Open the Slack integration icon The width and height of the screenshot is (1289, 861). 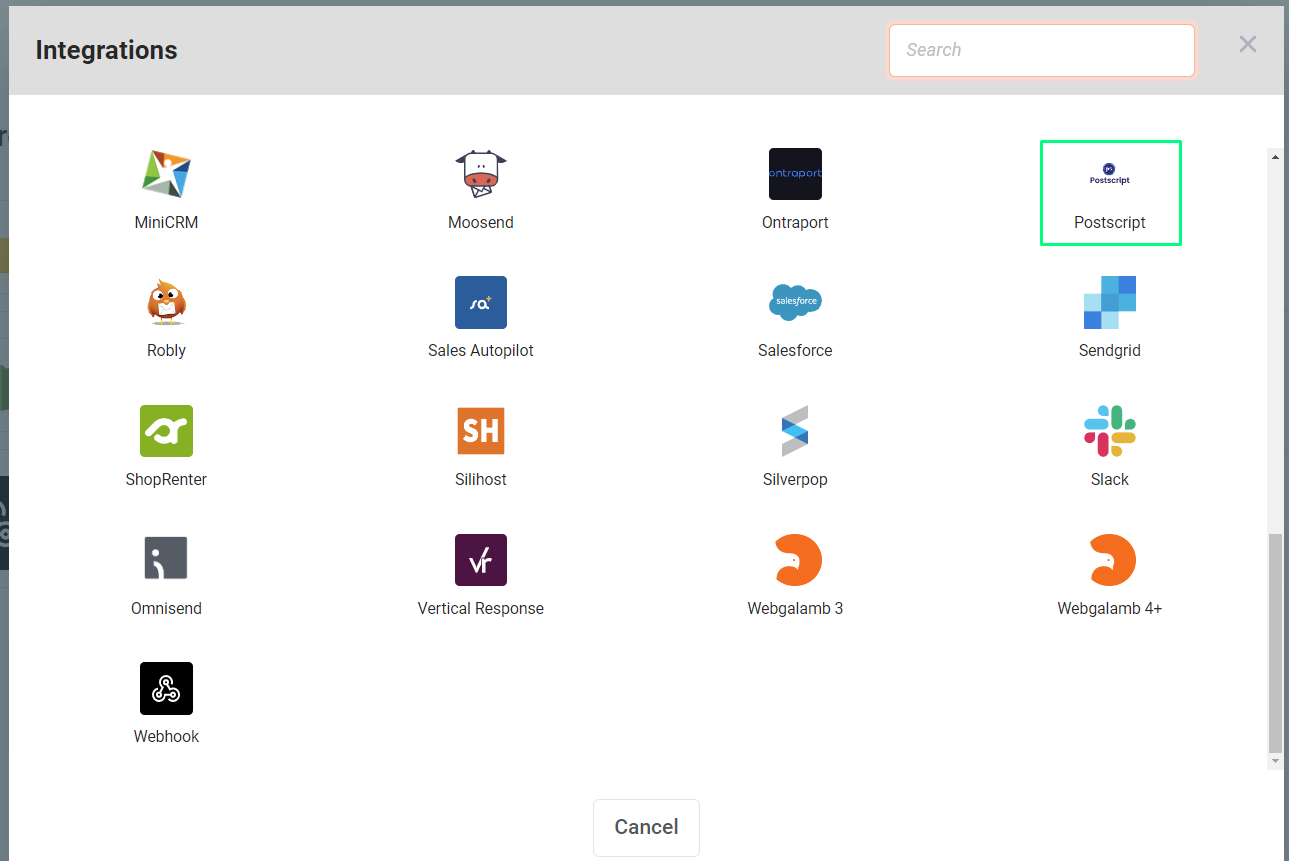(x=1110, y=431)
